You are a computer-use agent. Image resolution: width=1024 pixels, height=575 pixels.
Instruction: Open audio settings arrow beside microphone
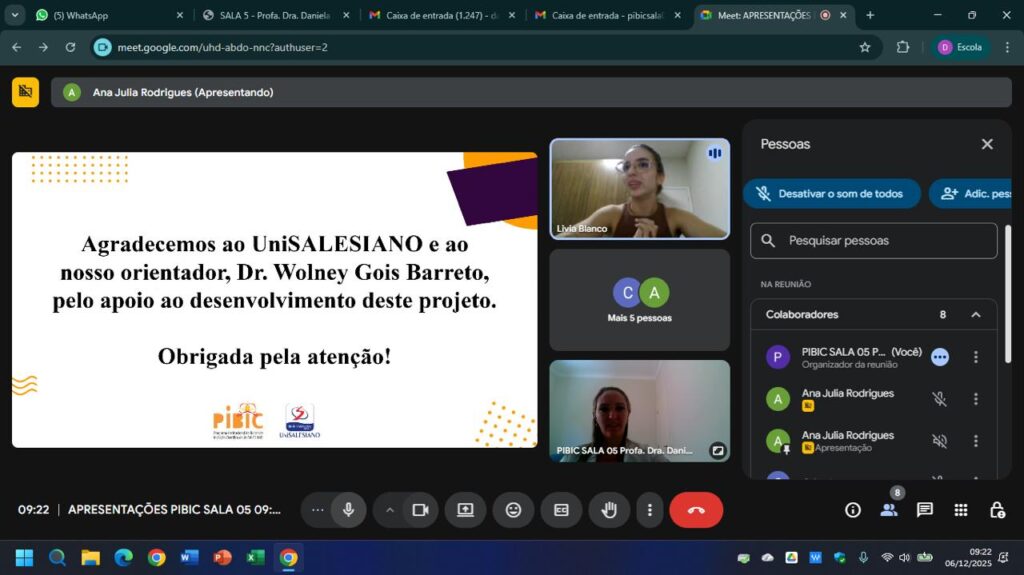(x=318, y=510)
